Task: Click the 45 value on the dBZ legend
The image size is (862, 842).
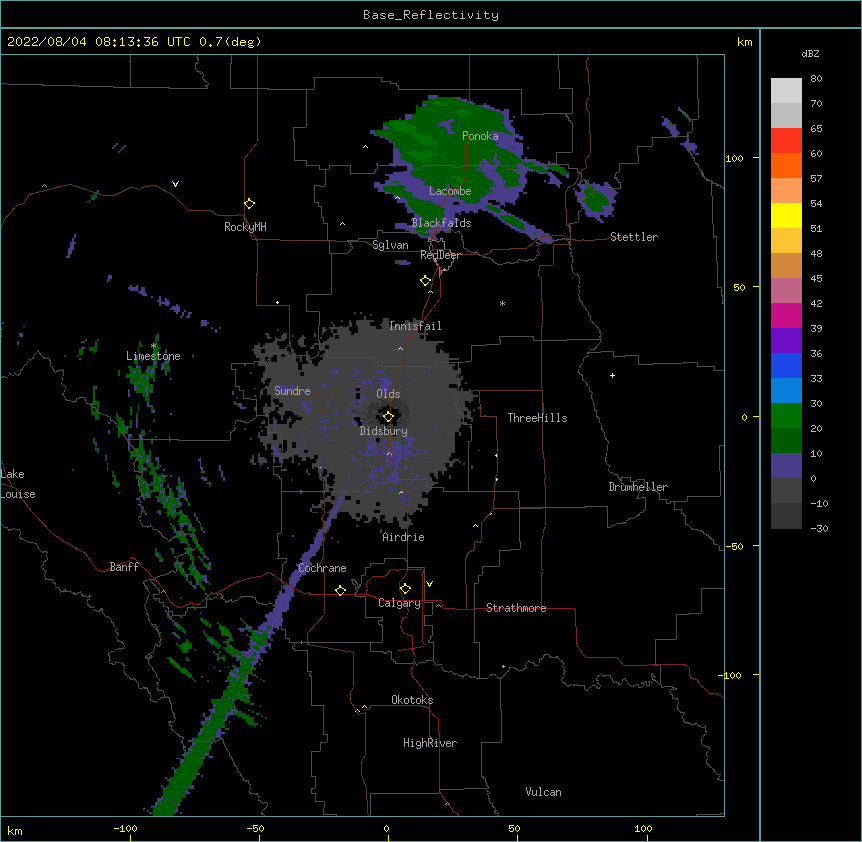Action: click(x=816, y=278)
